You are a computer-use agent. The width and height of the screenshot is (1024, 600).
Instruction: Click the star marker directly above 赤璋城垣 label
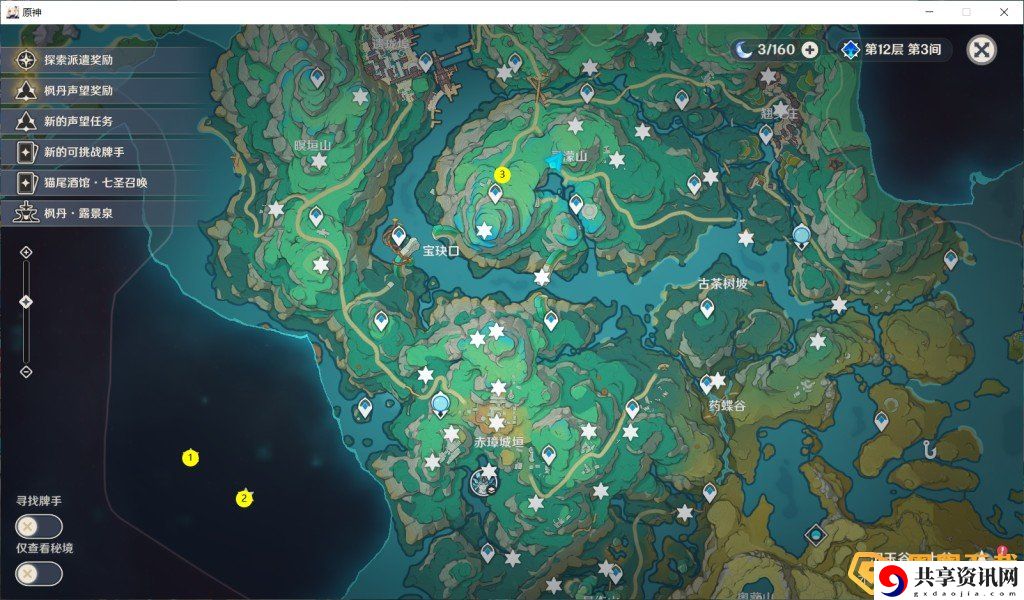click(x=497, y=422)
